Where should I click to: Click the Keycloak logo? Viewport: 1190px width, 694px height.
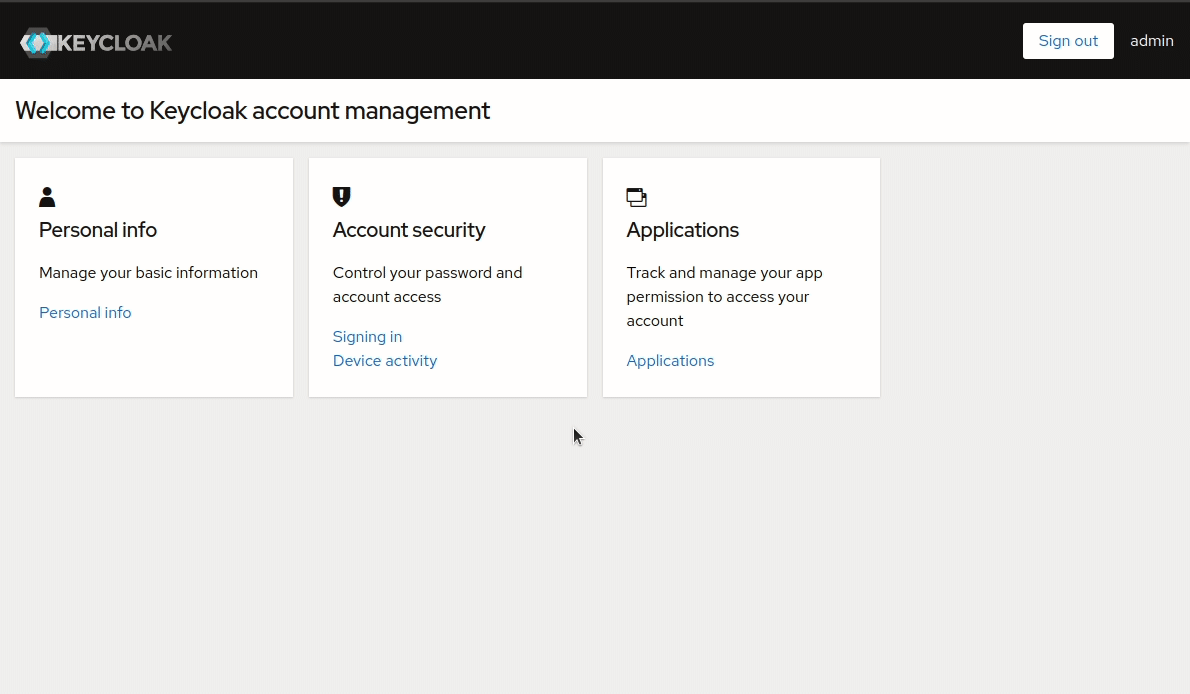click(96, 43)
